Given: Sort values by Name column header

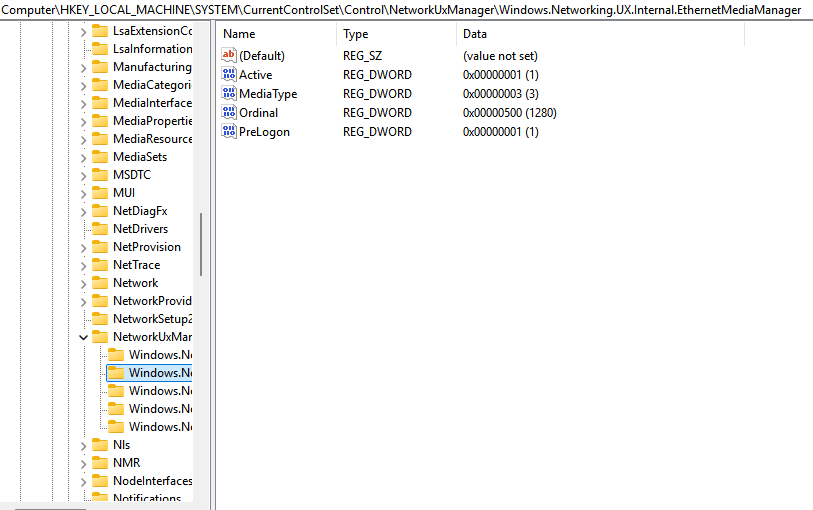Looking at the screenshot, I should [276, 34].
